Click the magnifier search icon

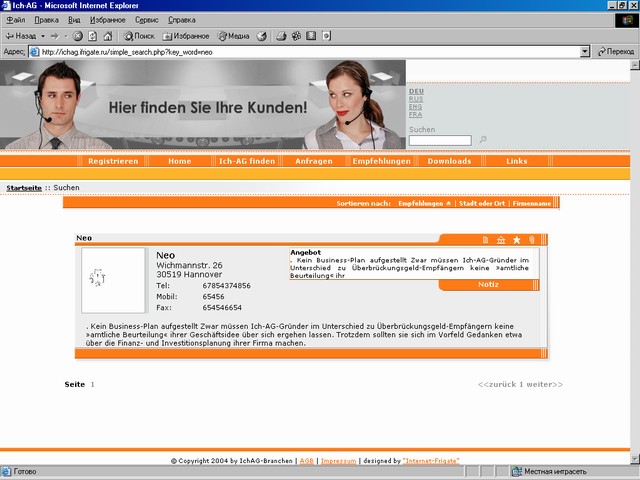tap(483, 140)
